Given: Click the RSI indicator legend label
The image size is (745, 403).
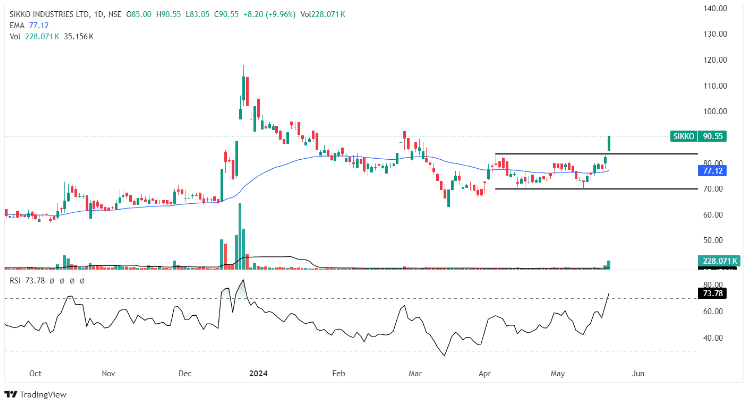Looking at the screenshot, I should point(15,281).
